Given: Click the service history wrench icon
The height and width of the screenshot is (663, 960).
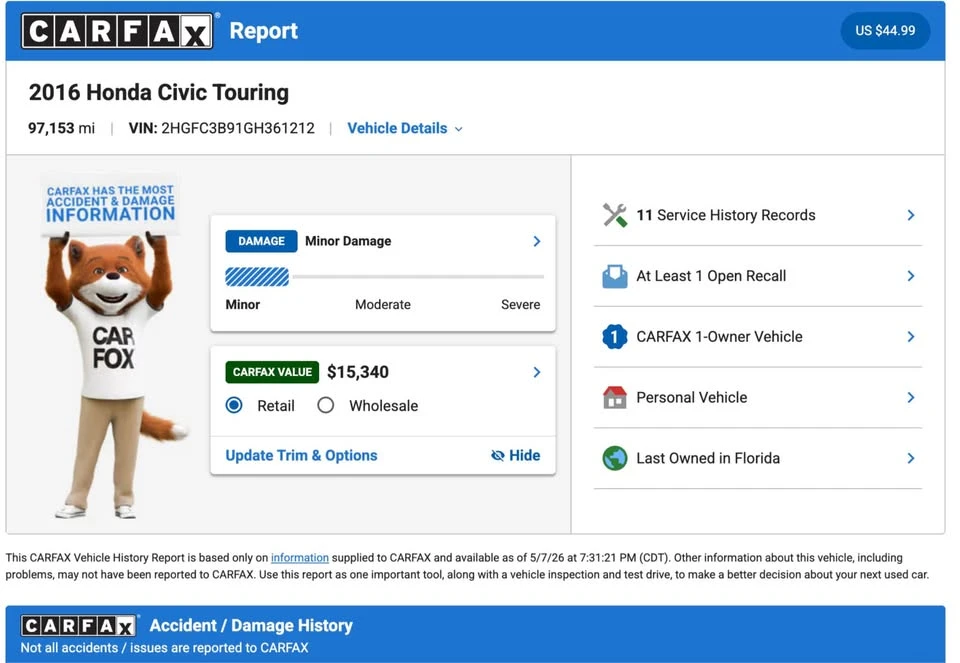Looking at the screenshot, I should [615, 215].
